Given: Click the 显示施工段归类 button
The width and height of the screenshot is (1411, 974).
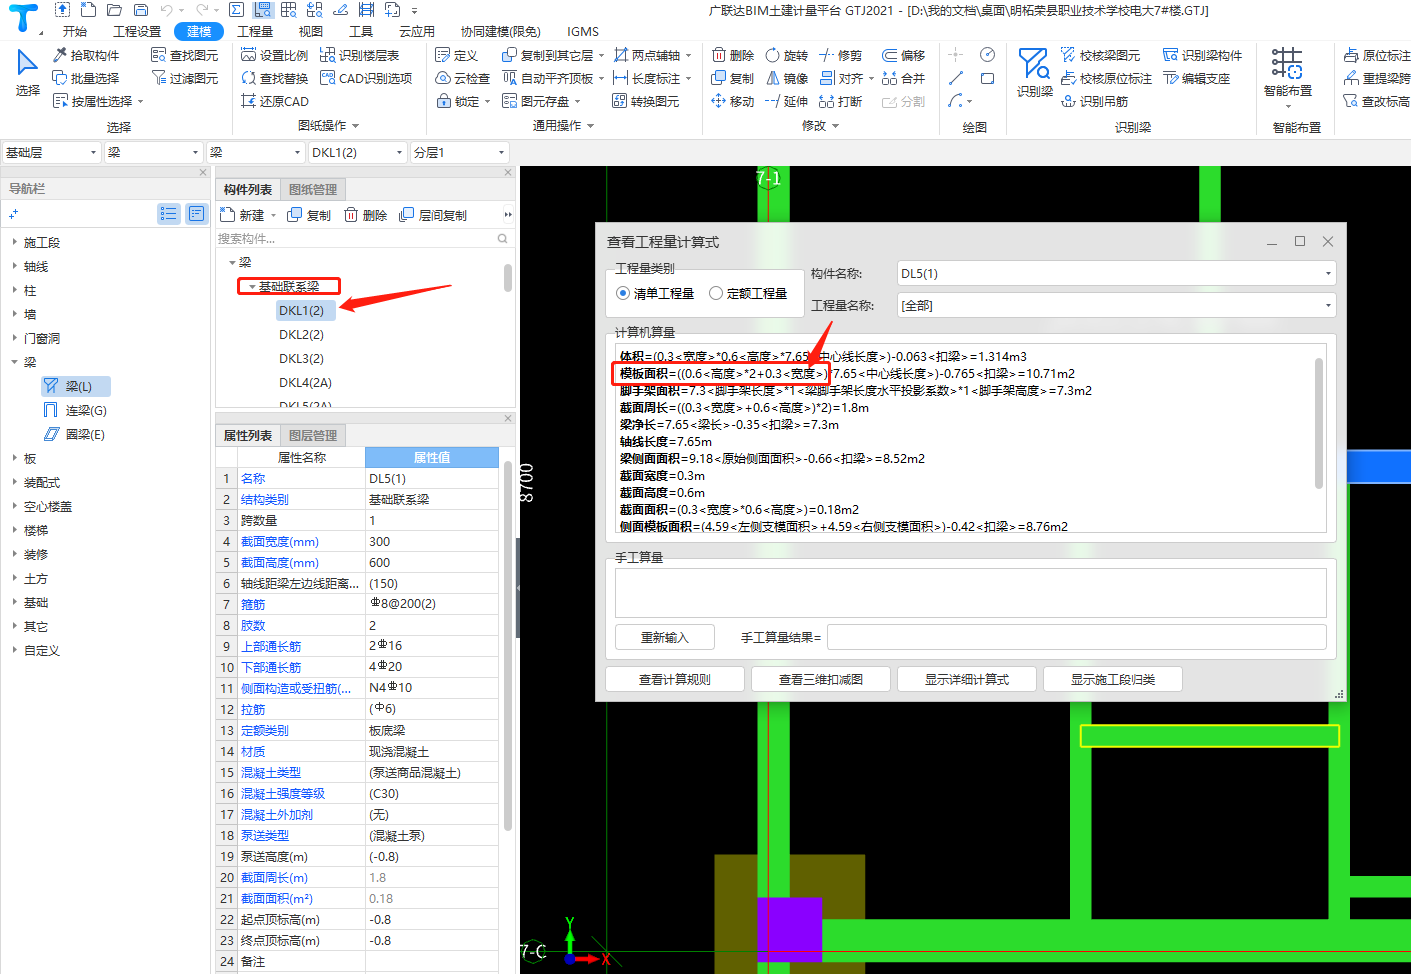Looking at the screenshot, I should (1113, 679).
